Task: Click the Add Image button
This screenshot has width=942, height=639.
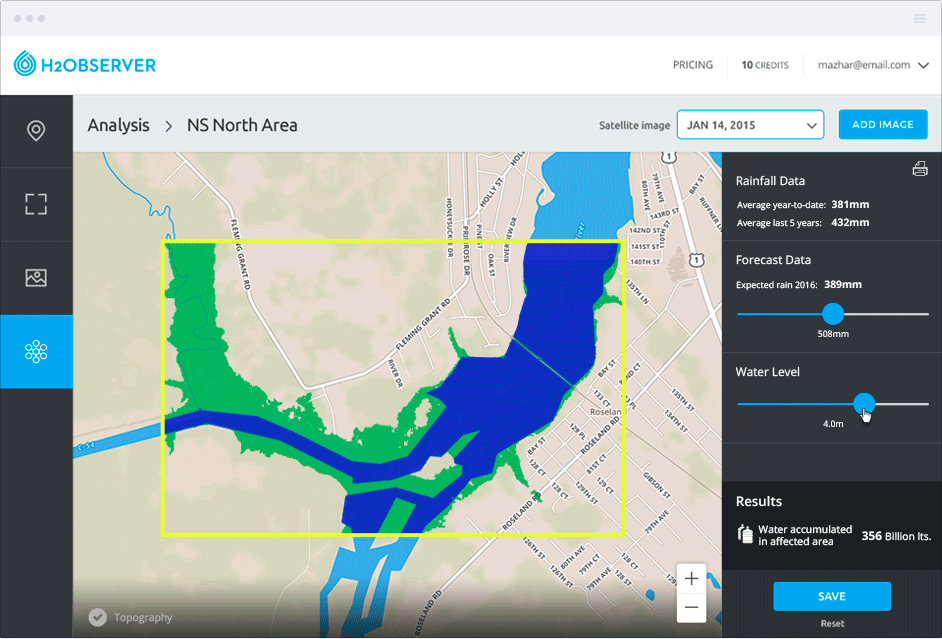Action: [x=882, y=125]
